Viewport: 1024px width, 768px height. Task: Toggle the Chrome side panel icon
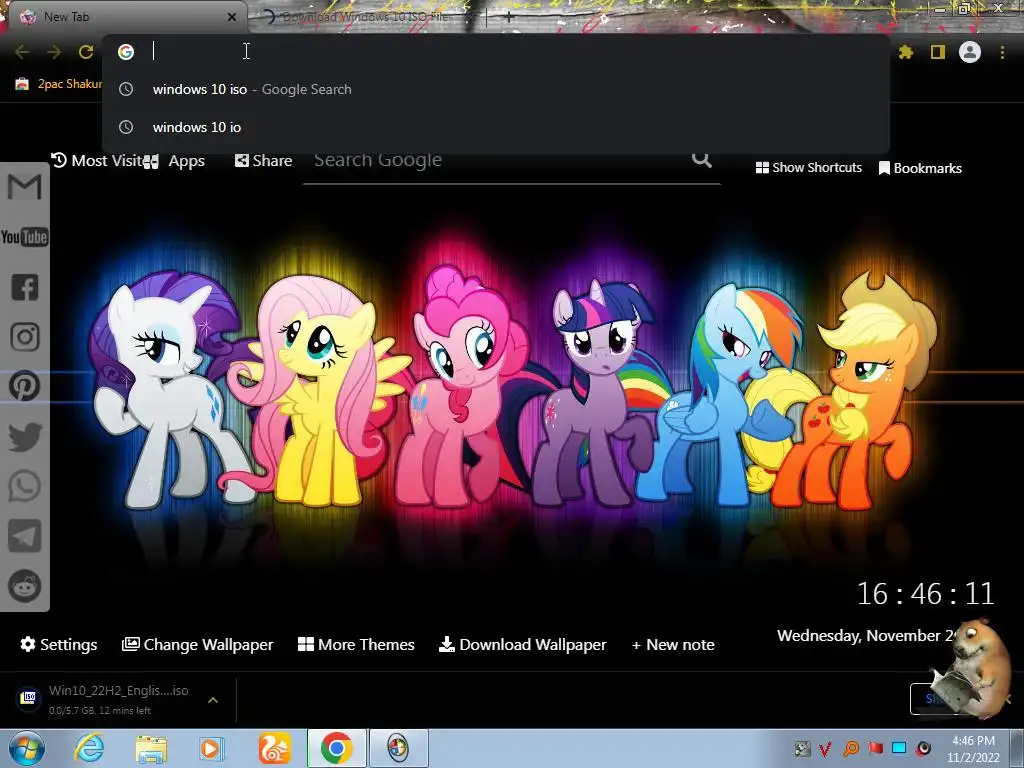click(x=938, y=52)
